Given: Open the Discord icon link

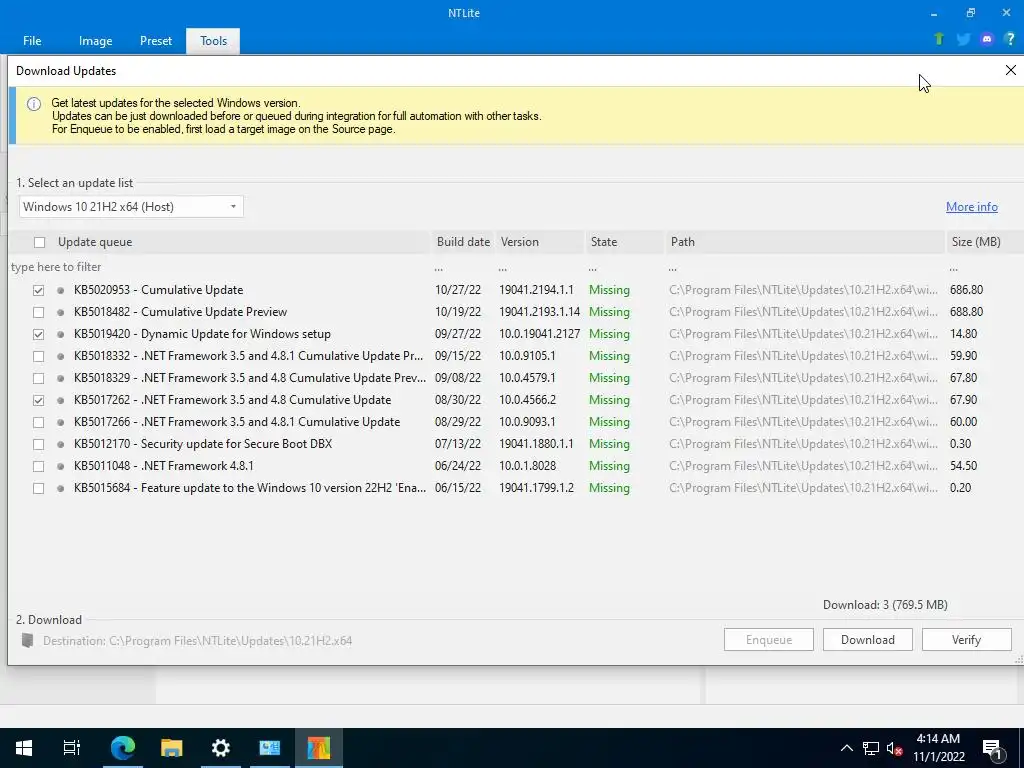Looking at the screenshot, I should tap(987, 39).
